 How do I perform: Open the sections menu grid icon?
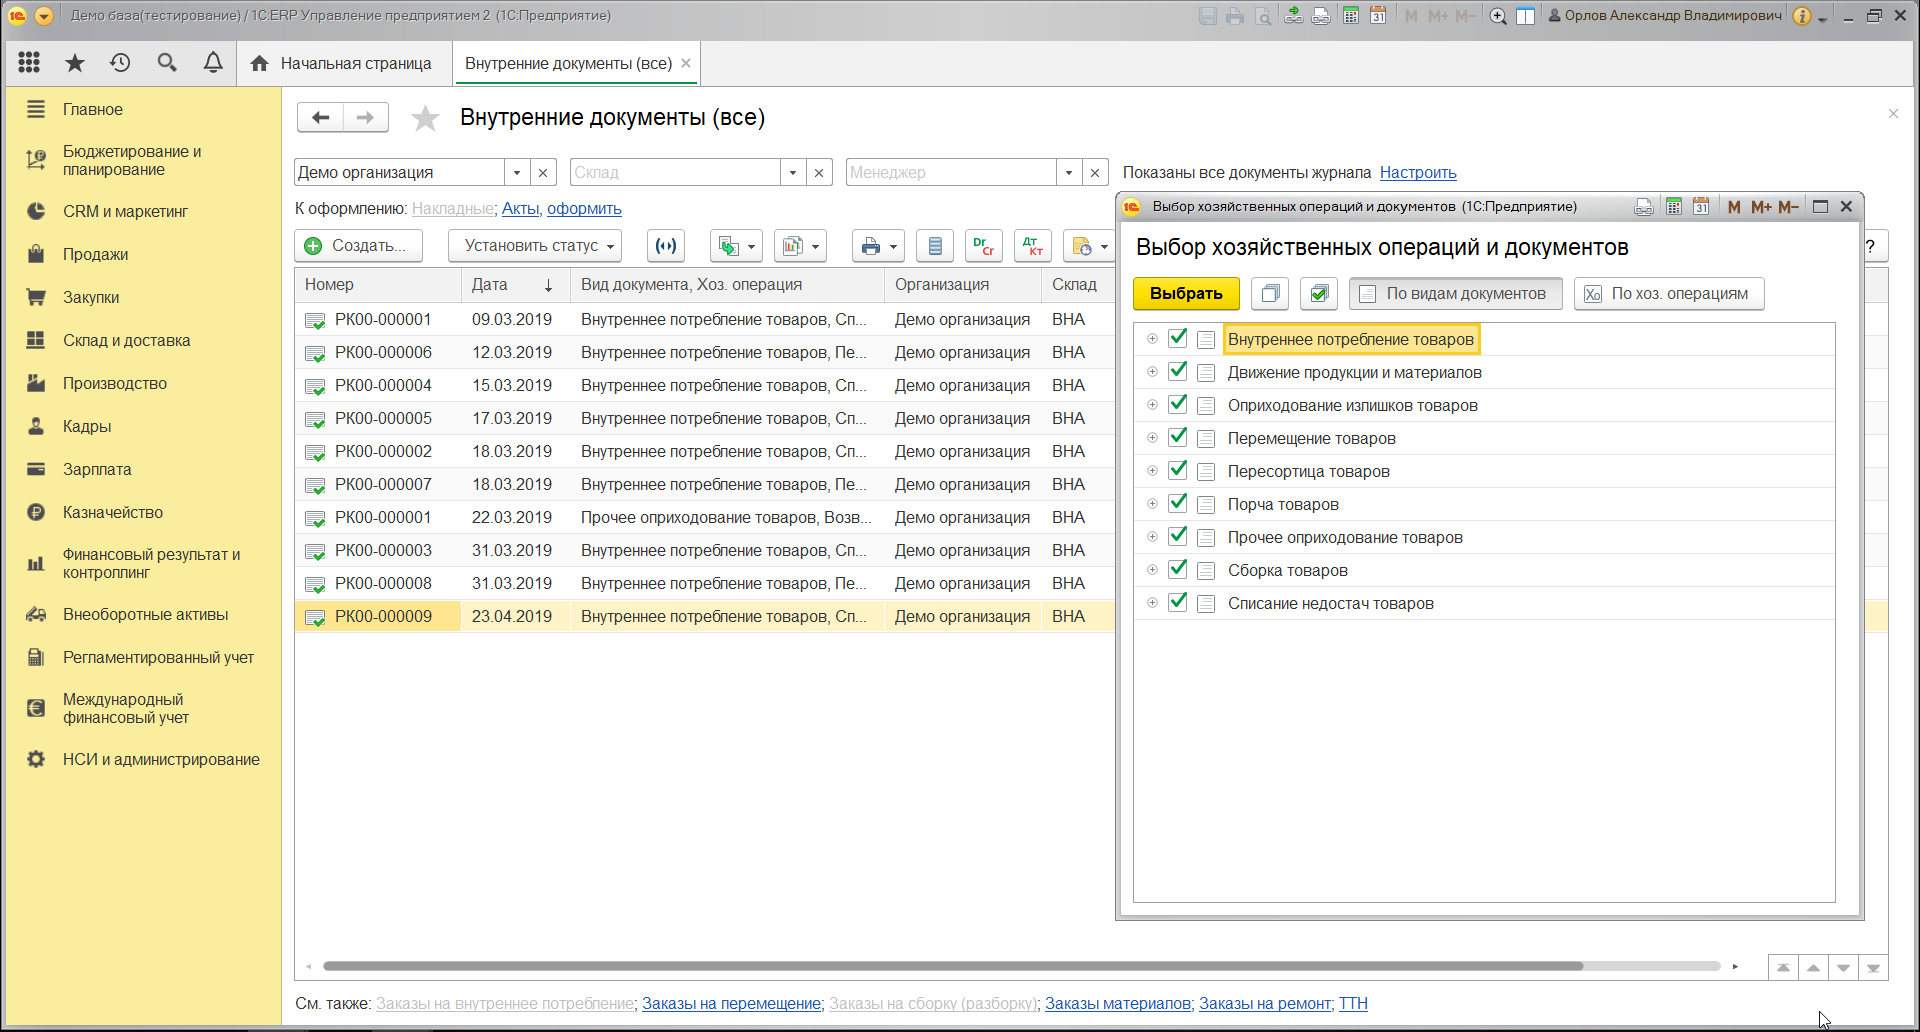point(29,63)
